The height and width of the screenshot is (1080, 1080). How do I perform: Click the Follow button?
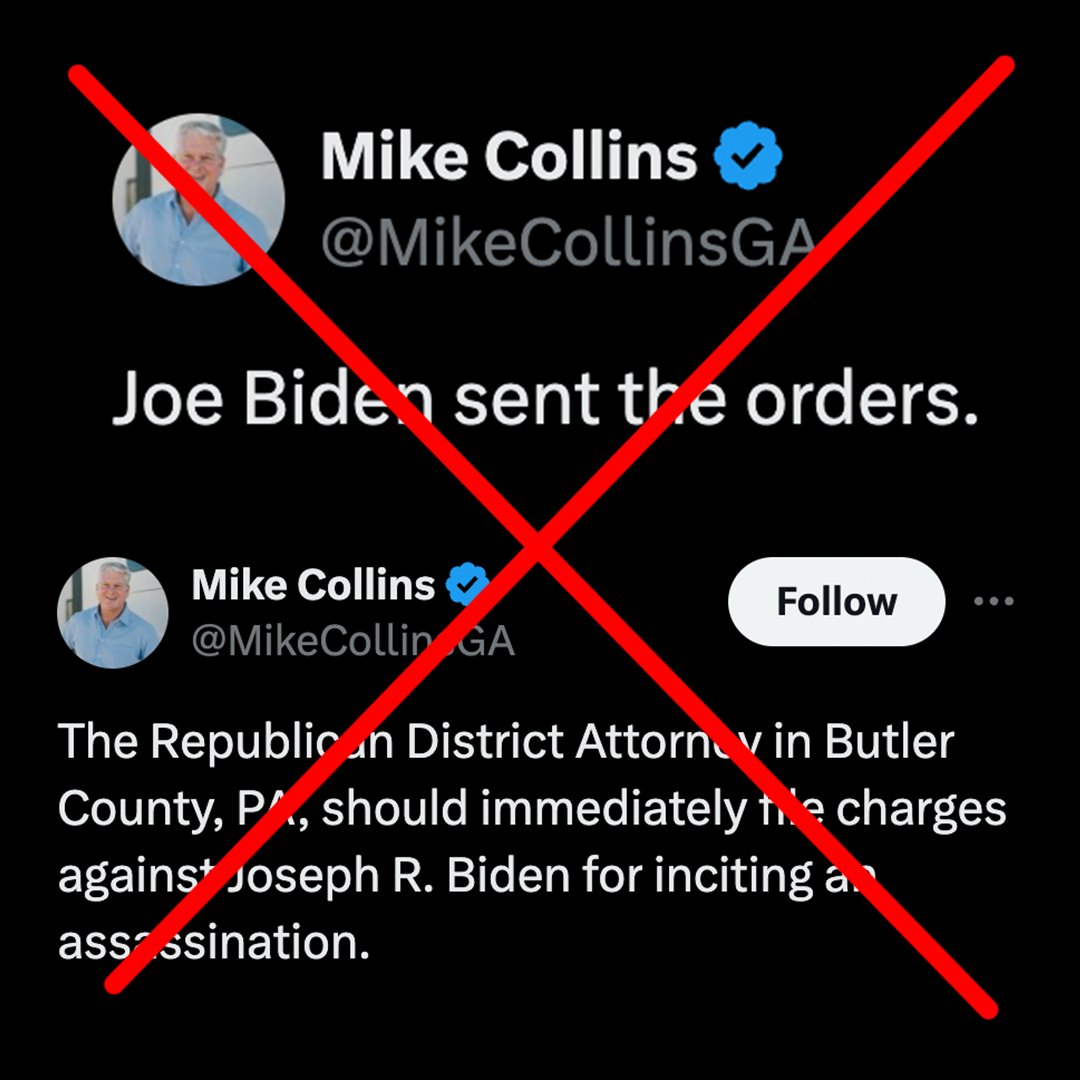836,601
